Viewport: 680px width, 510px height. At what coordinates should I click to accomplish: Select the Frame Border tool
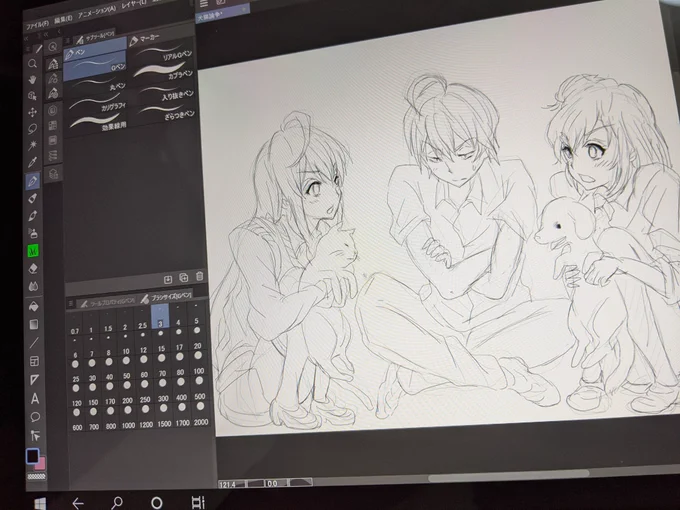[34, 361]
